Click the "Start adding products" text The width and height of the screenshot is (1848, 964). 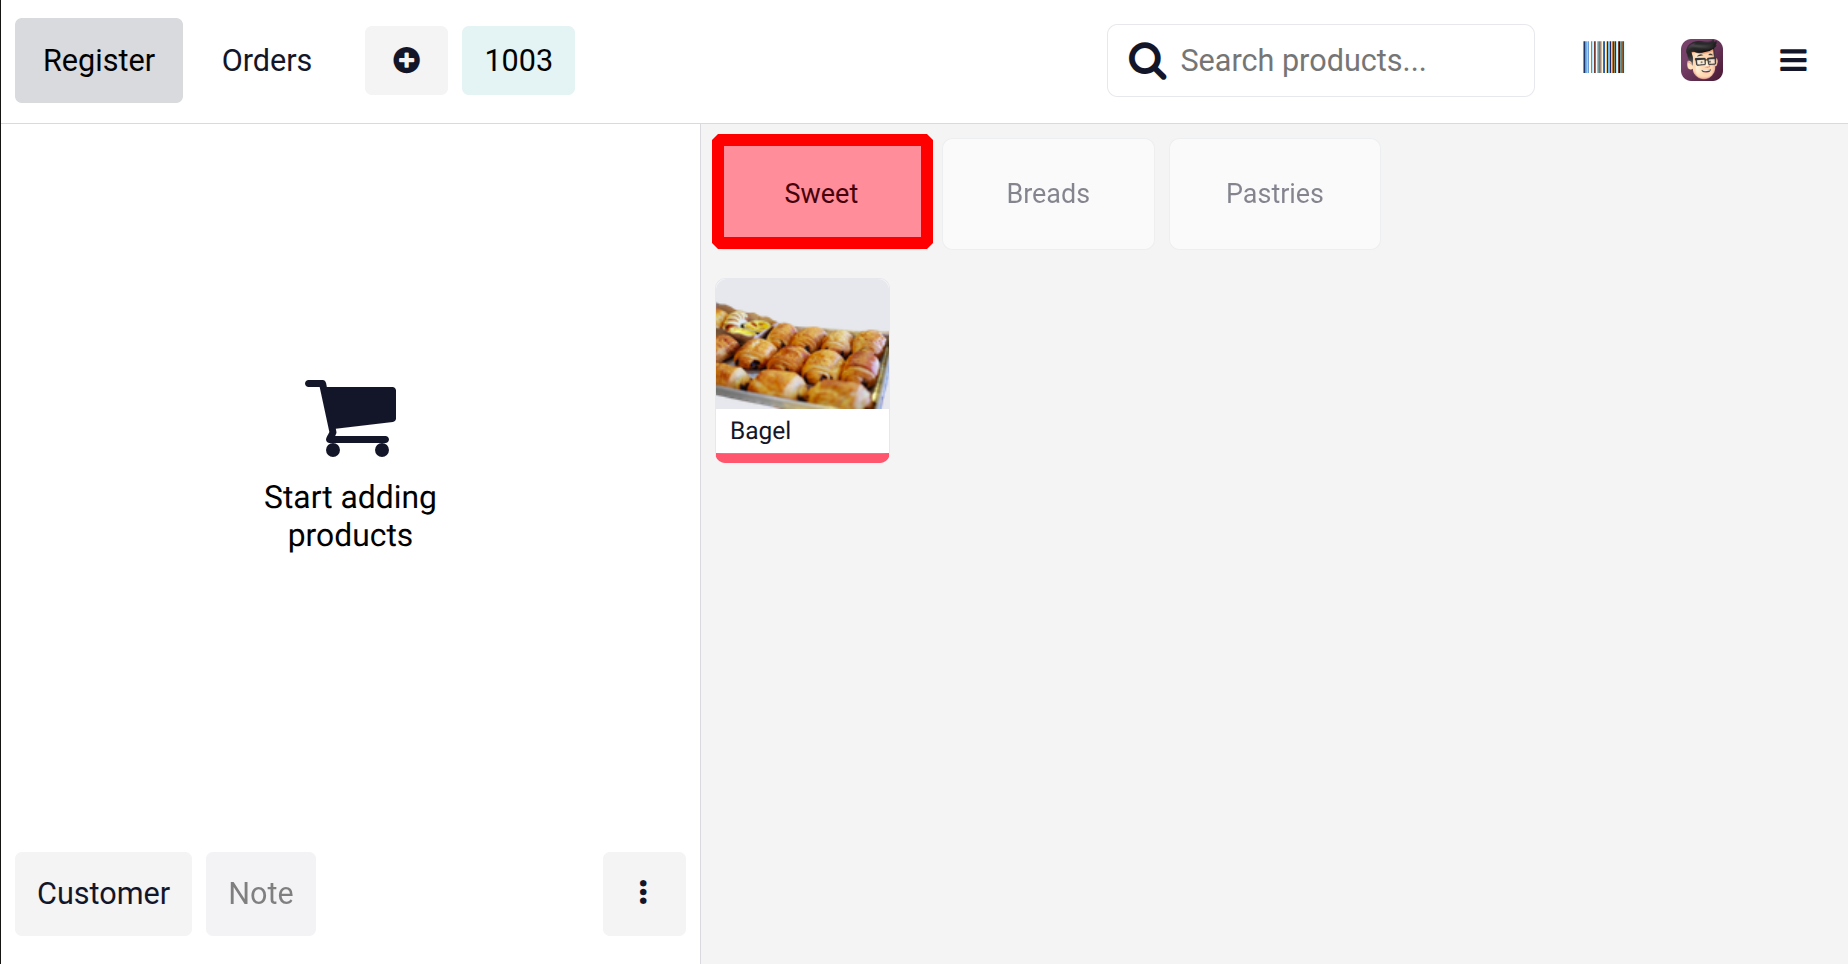point(350,516)
